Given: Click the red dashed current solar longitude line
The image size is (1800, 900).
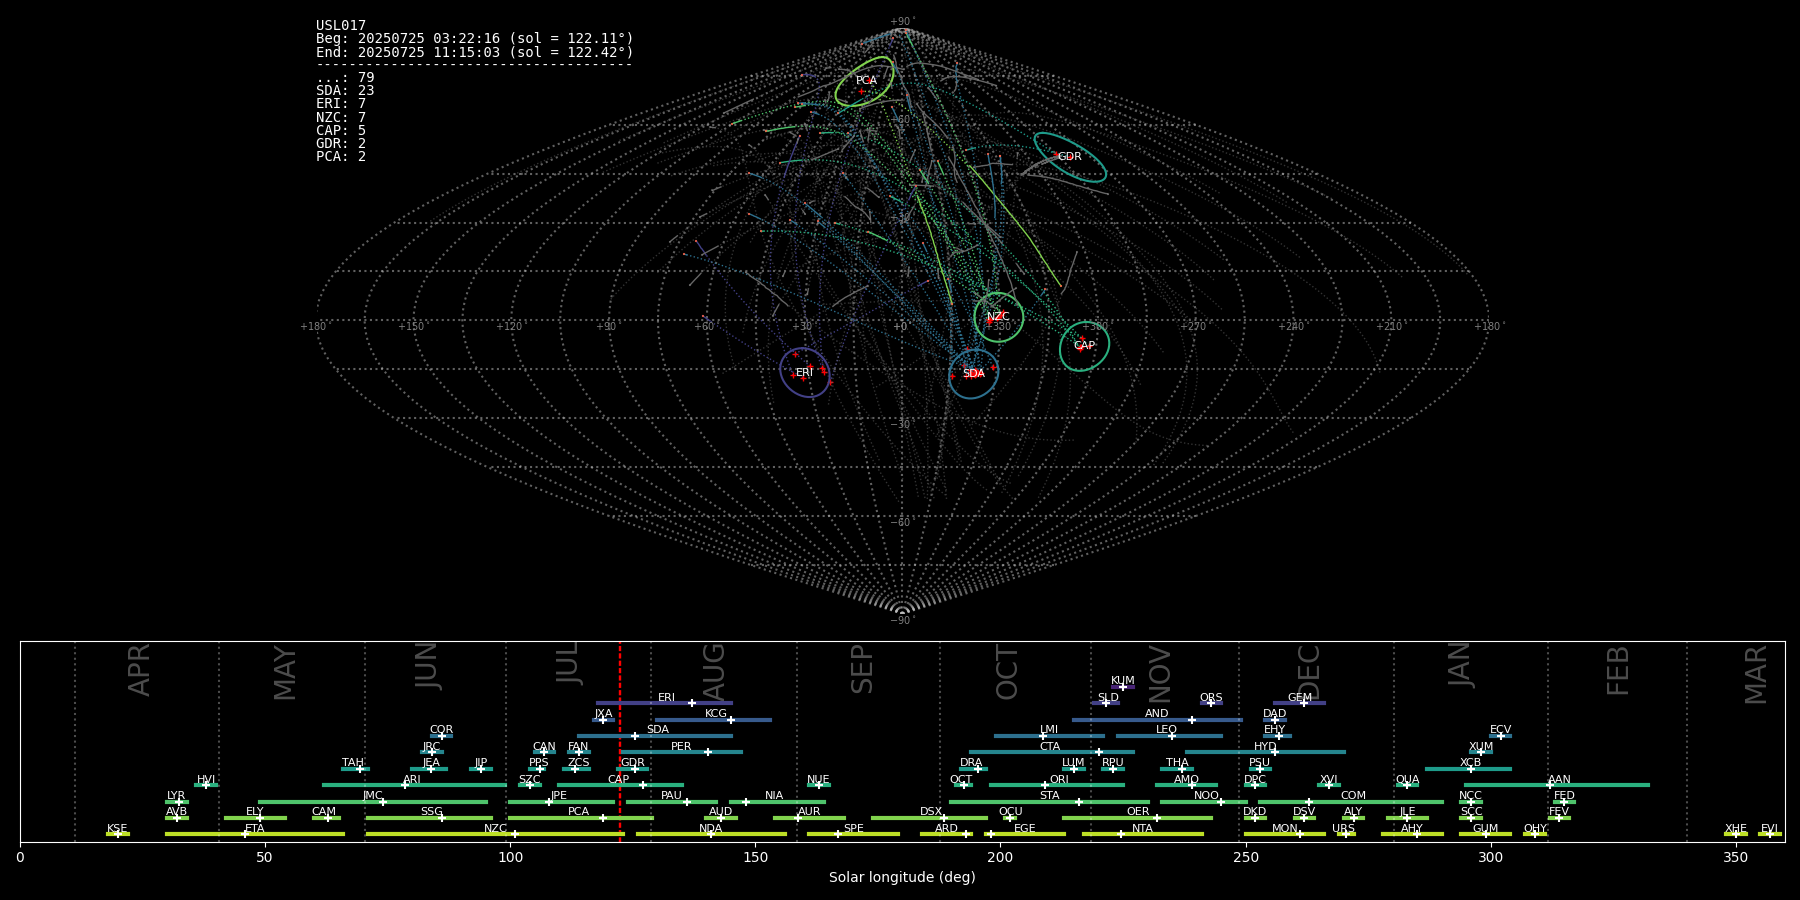Looking at the screenshot, I should click(x=620, y=741).
